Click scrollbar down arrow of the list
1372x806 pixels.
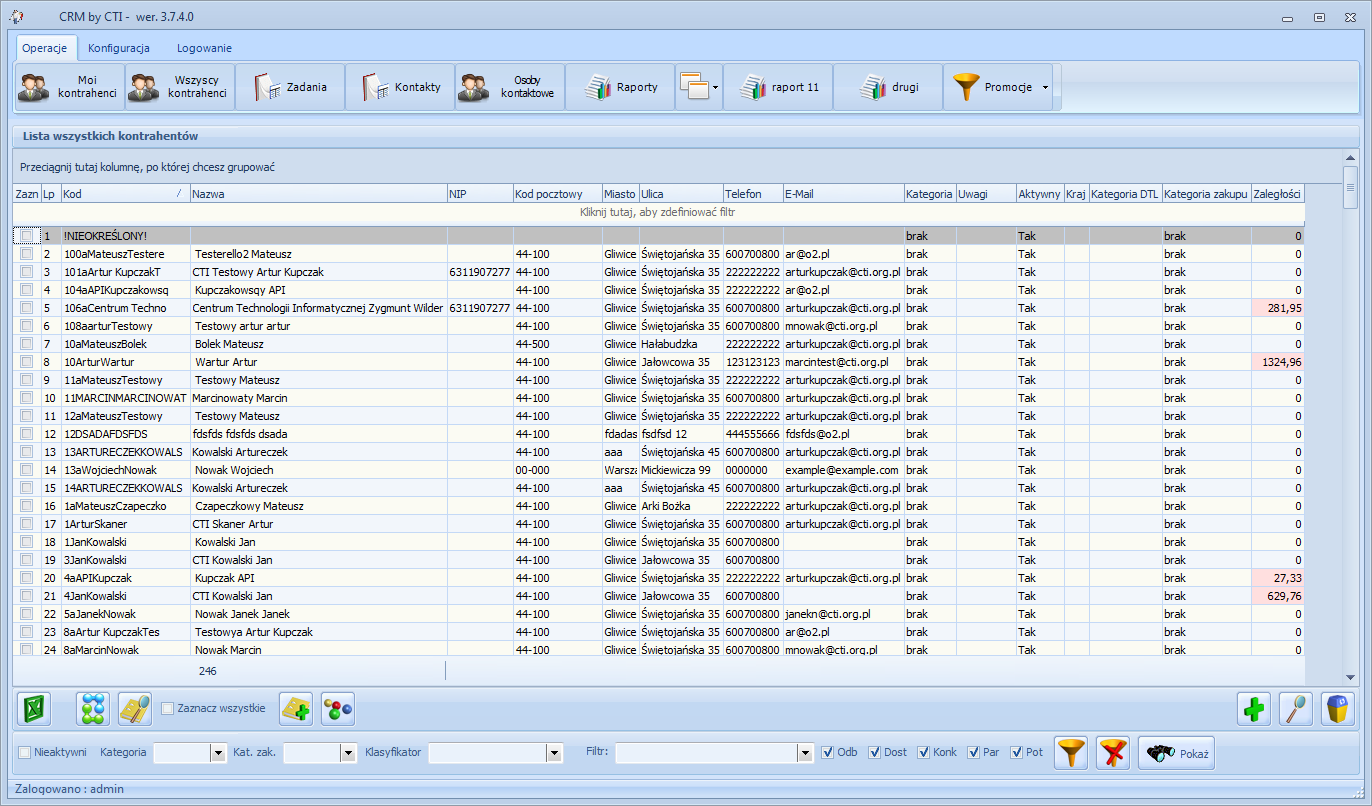coord(1349,676)
